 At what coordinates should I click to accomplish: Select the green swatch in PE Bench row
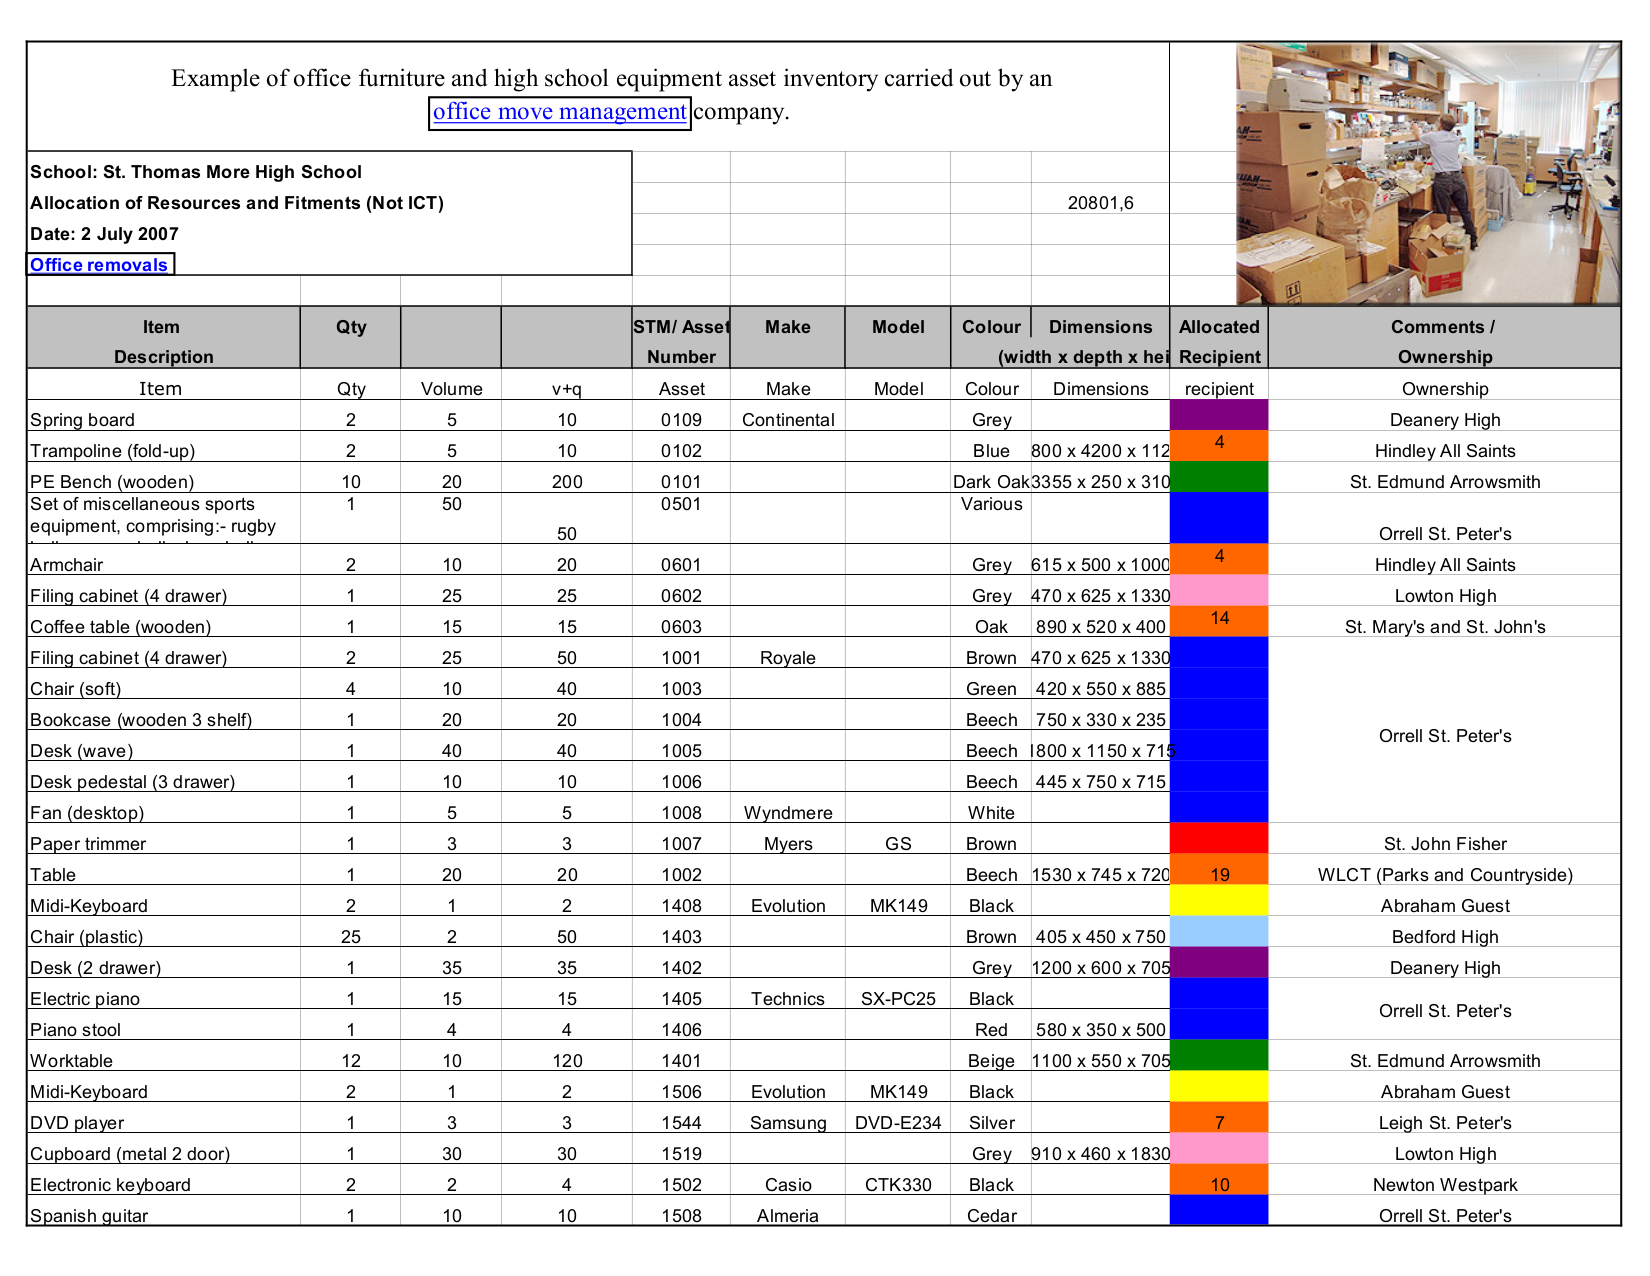(x=1219, y=477)
